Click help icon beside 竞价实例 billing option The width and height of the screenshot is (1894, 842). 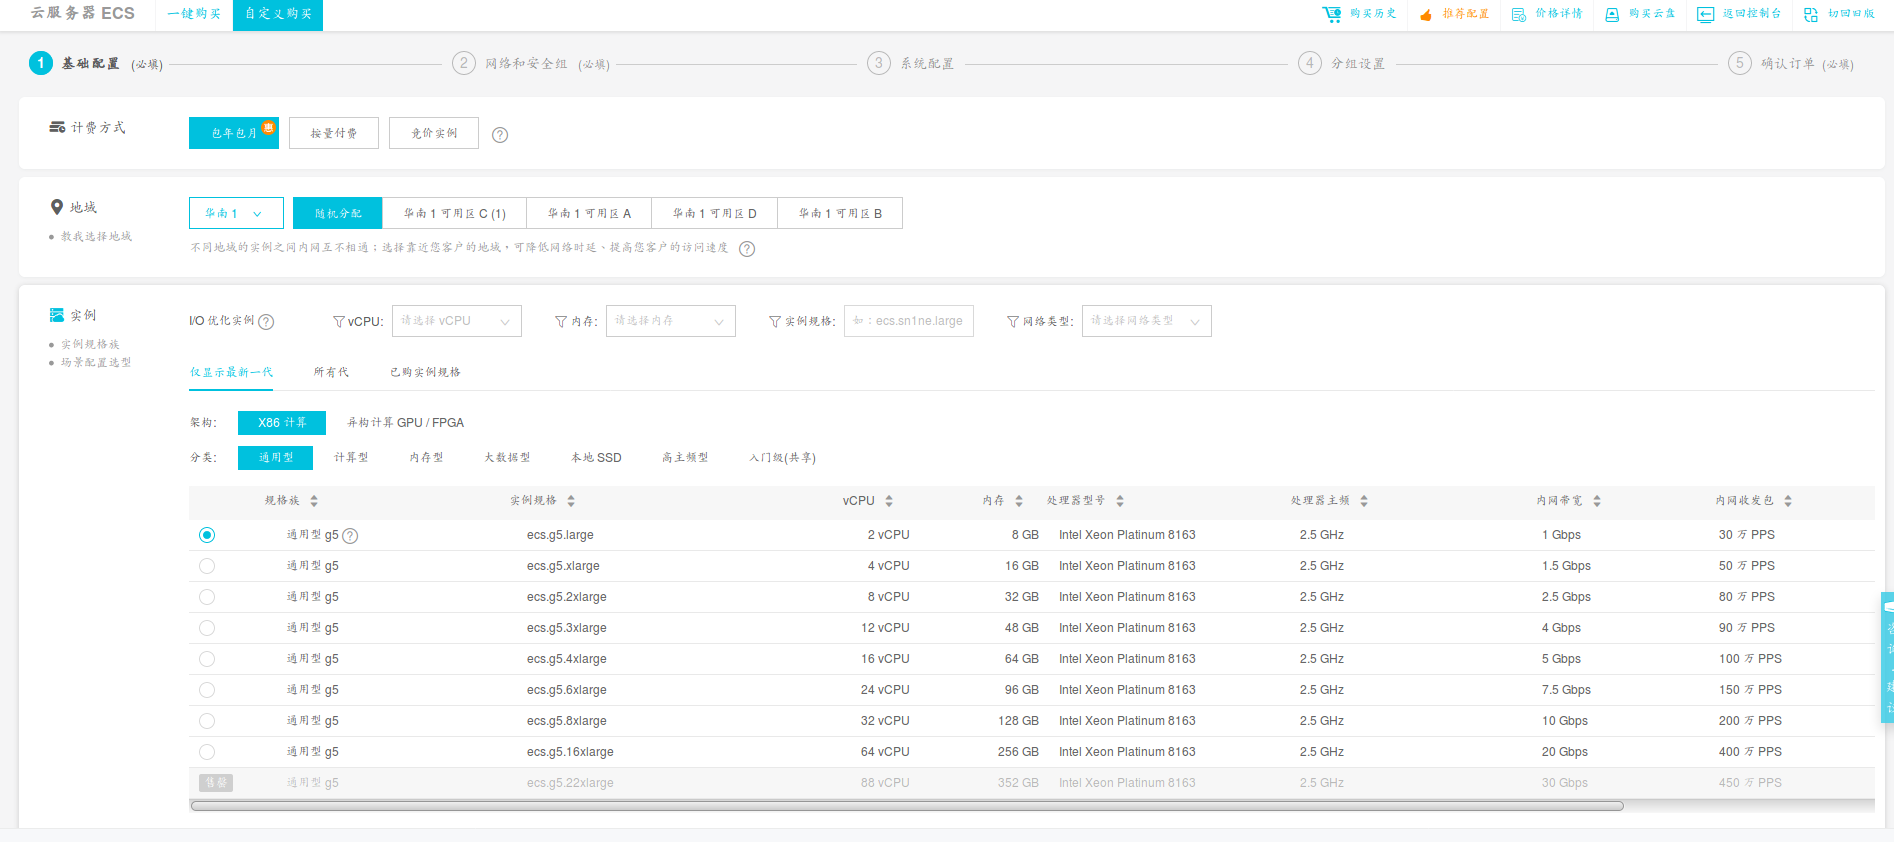[x=500, y=135]
